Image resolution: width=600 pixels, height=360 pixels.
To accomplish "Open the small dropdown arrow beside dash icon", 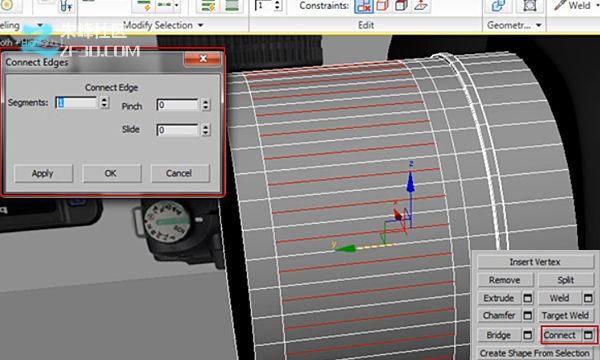I will (176, 5).
